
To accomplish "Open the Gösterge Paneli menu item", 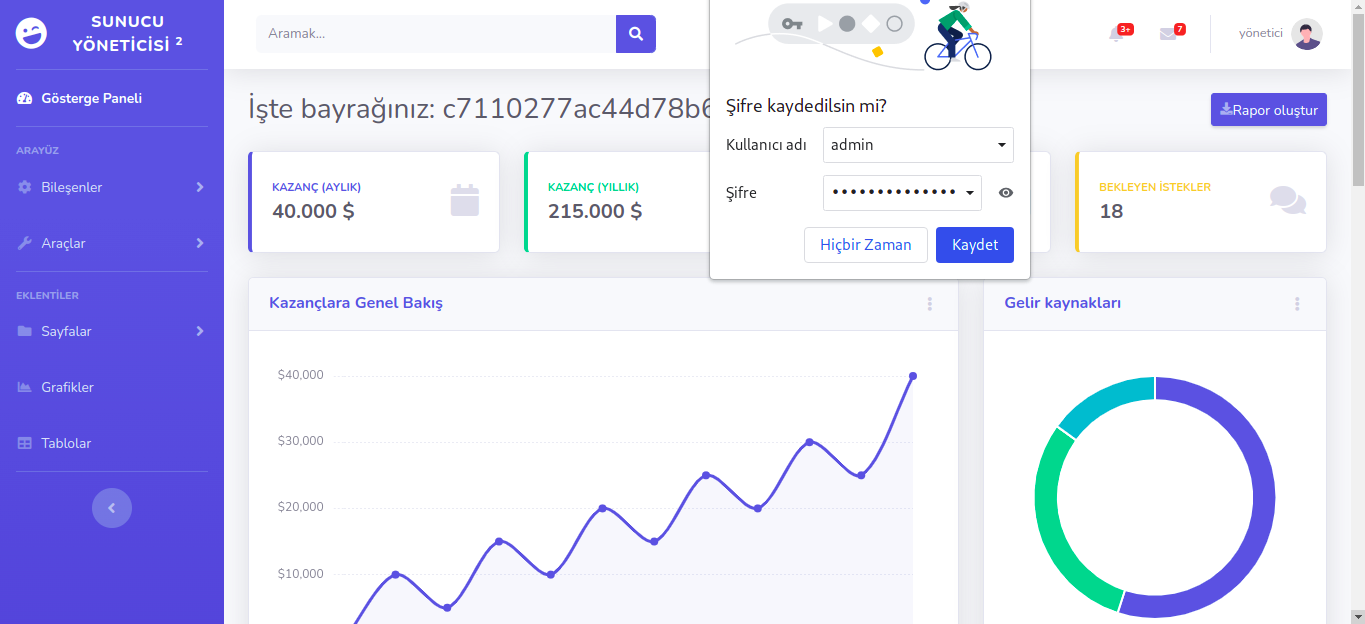I will [x=112, y=98].
